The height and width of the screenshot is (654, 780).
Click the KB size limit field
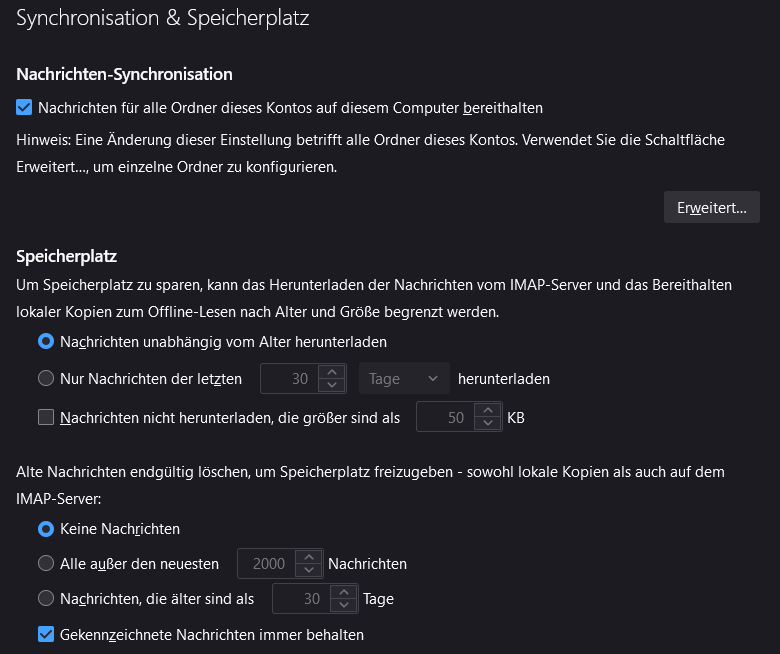444,418
